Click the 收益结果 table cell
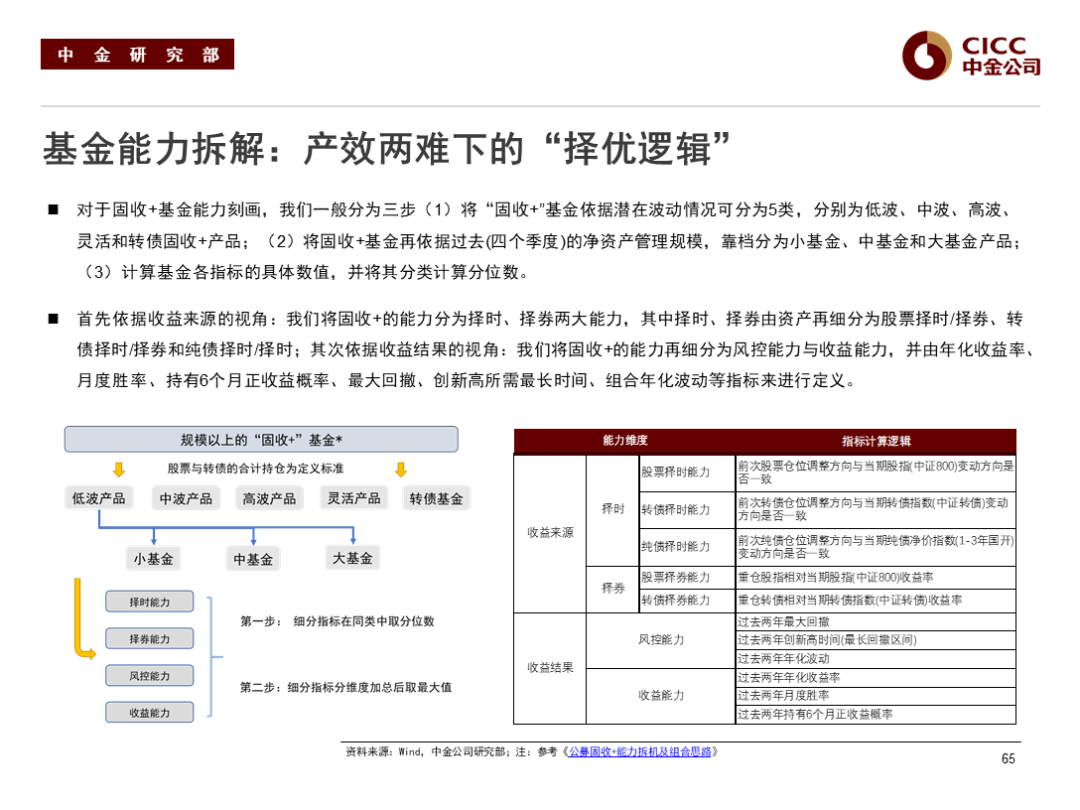 point(550,667)
